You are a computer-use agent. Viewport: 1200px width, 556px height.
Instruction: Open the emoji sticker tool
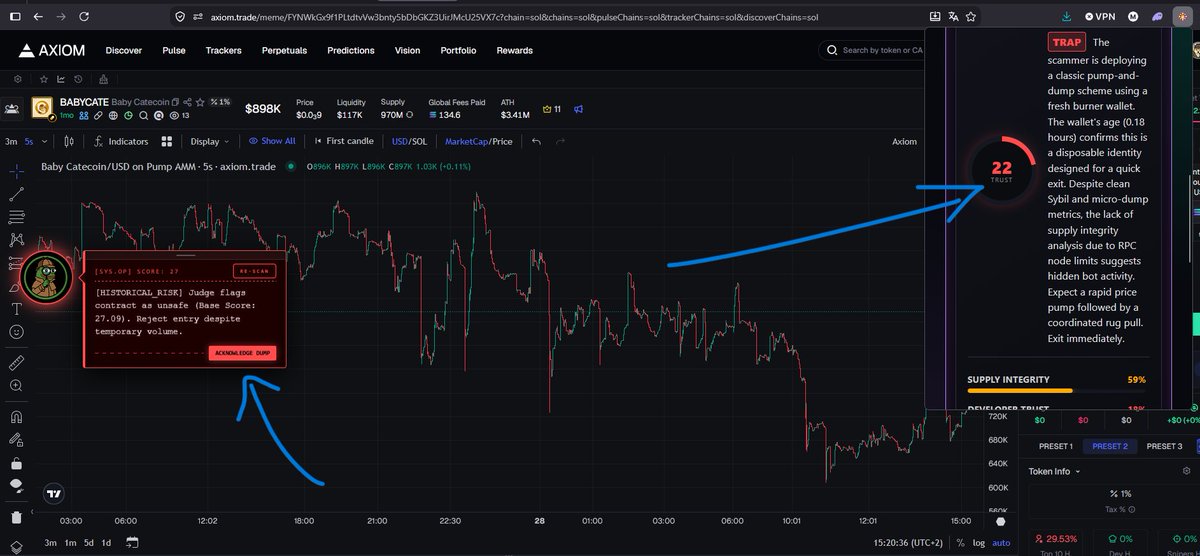click(x=16, y=331)
